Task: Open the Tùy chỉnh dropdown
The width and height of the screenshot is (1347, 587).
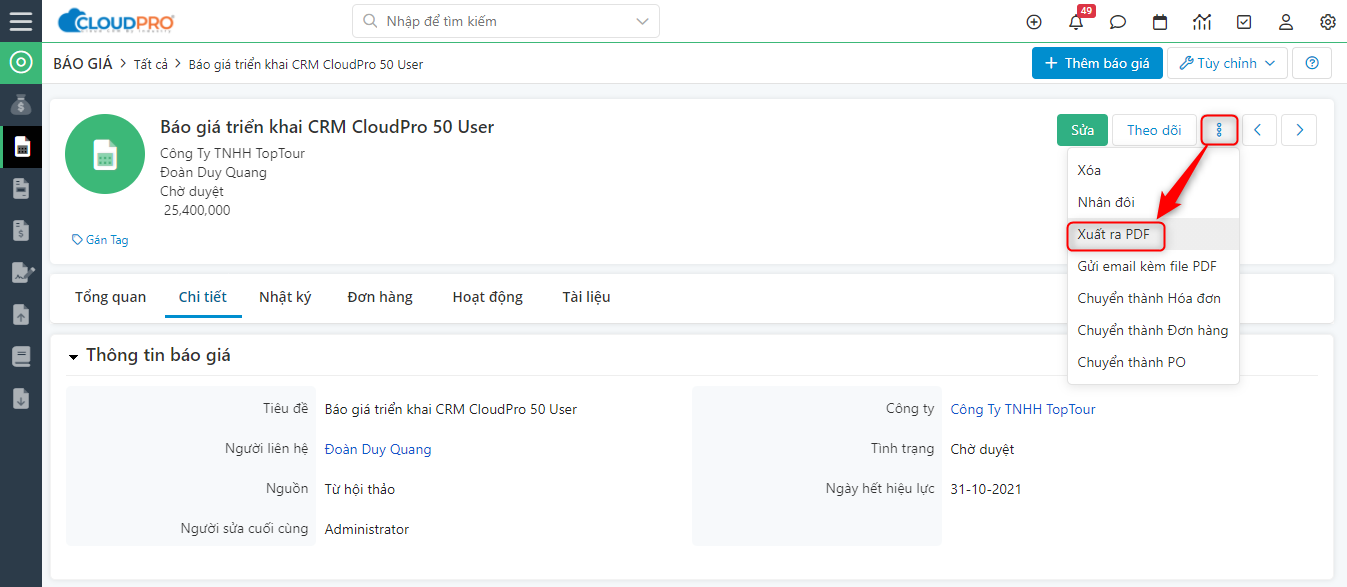Action: pos(1227,63)
